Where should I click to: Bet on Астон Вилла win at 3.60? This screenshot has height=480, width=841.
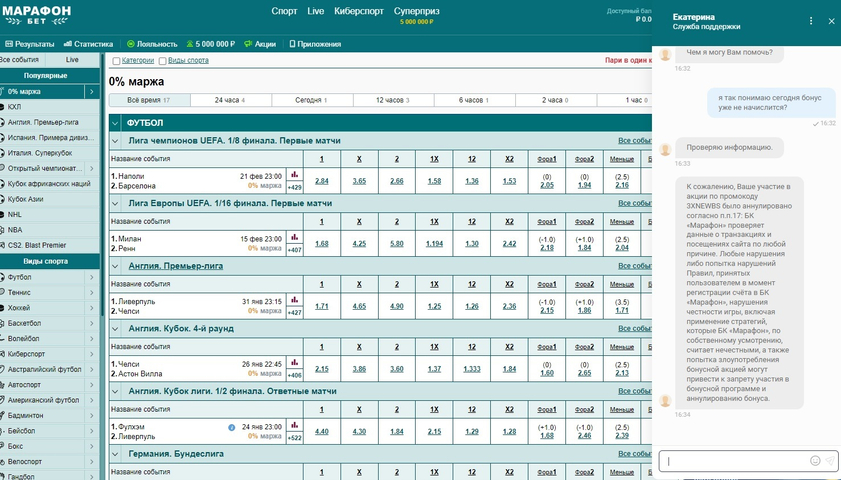397,369
